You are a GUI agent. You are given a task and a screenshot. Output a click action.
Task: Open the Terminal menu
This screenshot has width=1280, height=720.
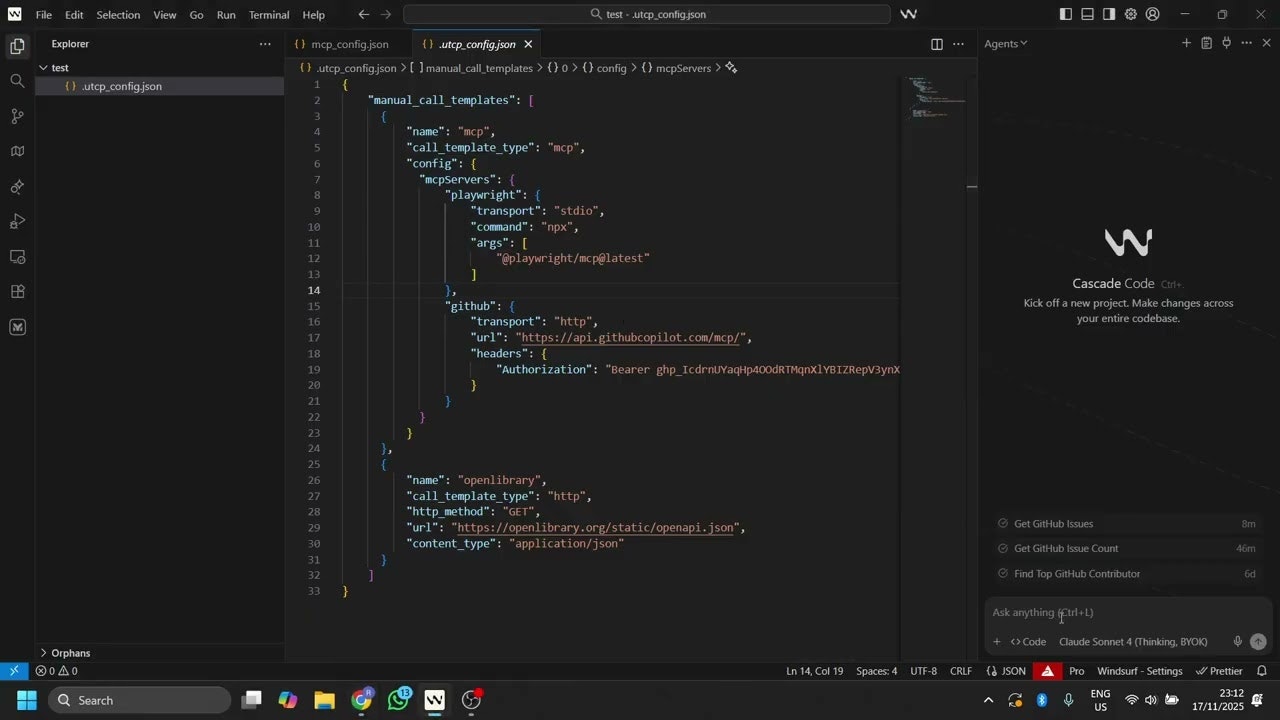(269, 15)
